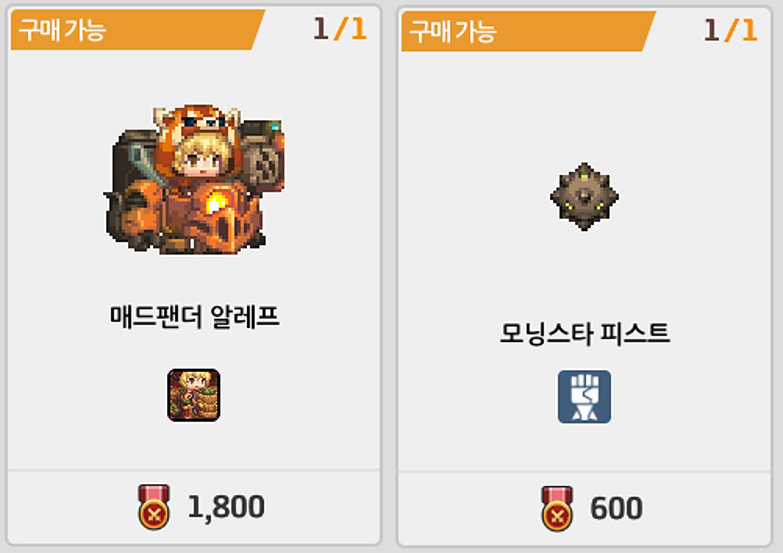
Task: Click the 1/1 counter on left card
Action: point(340,29)
